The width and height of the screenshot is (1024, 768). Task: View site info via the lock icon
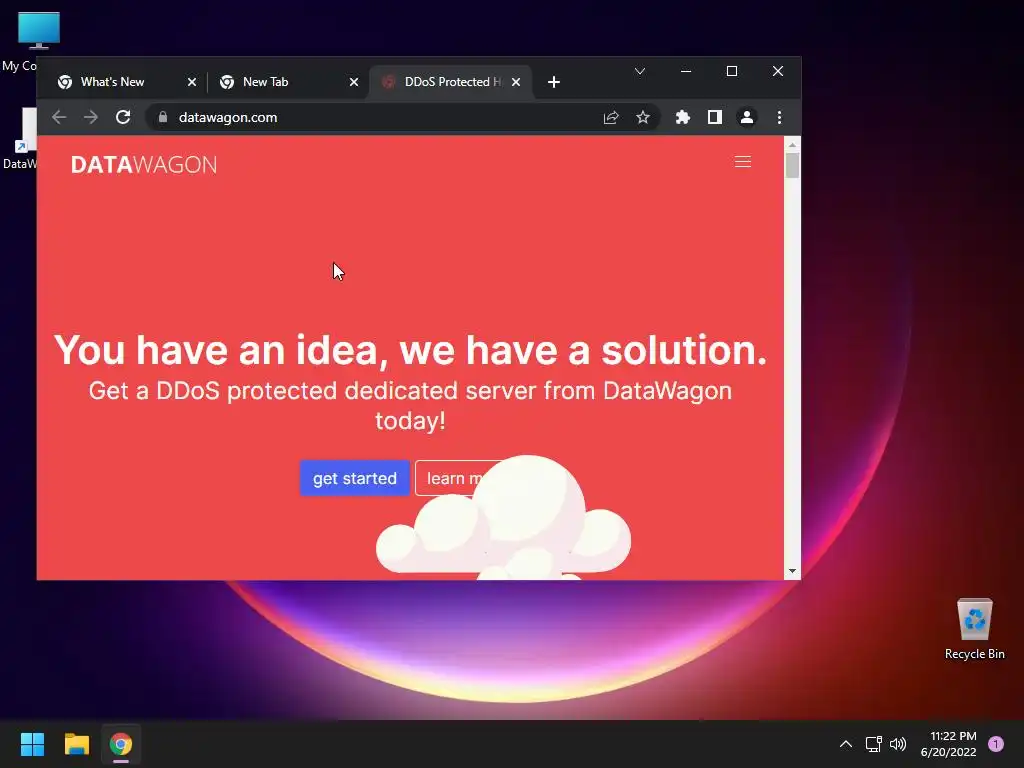pyautogui.click(x=163, y=117)
